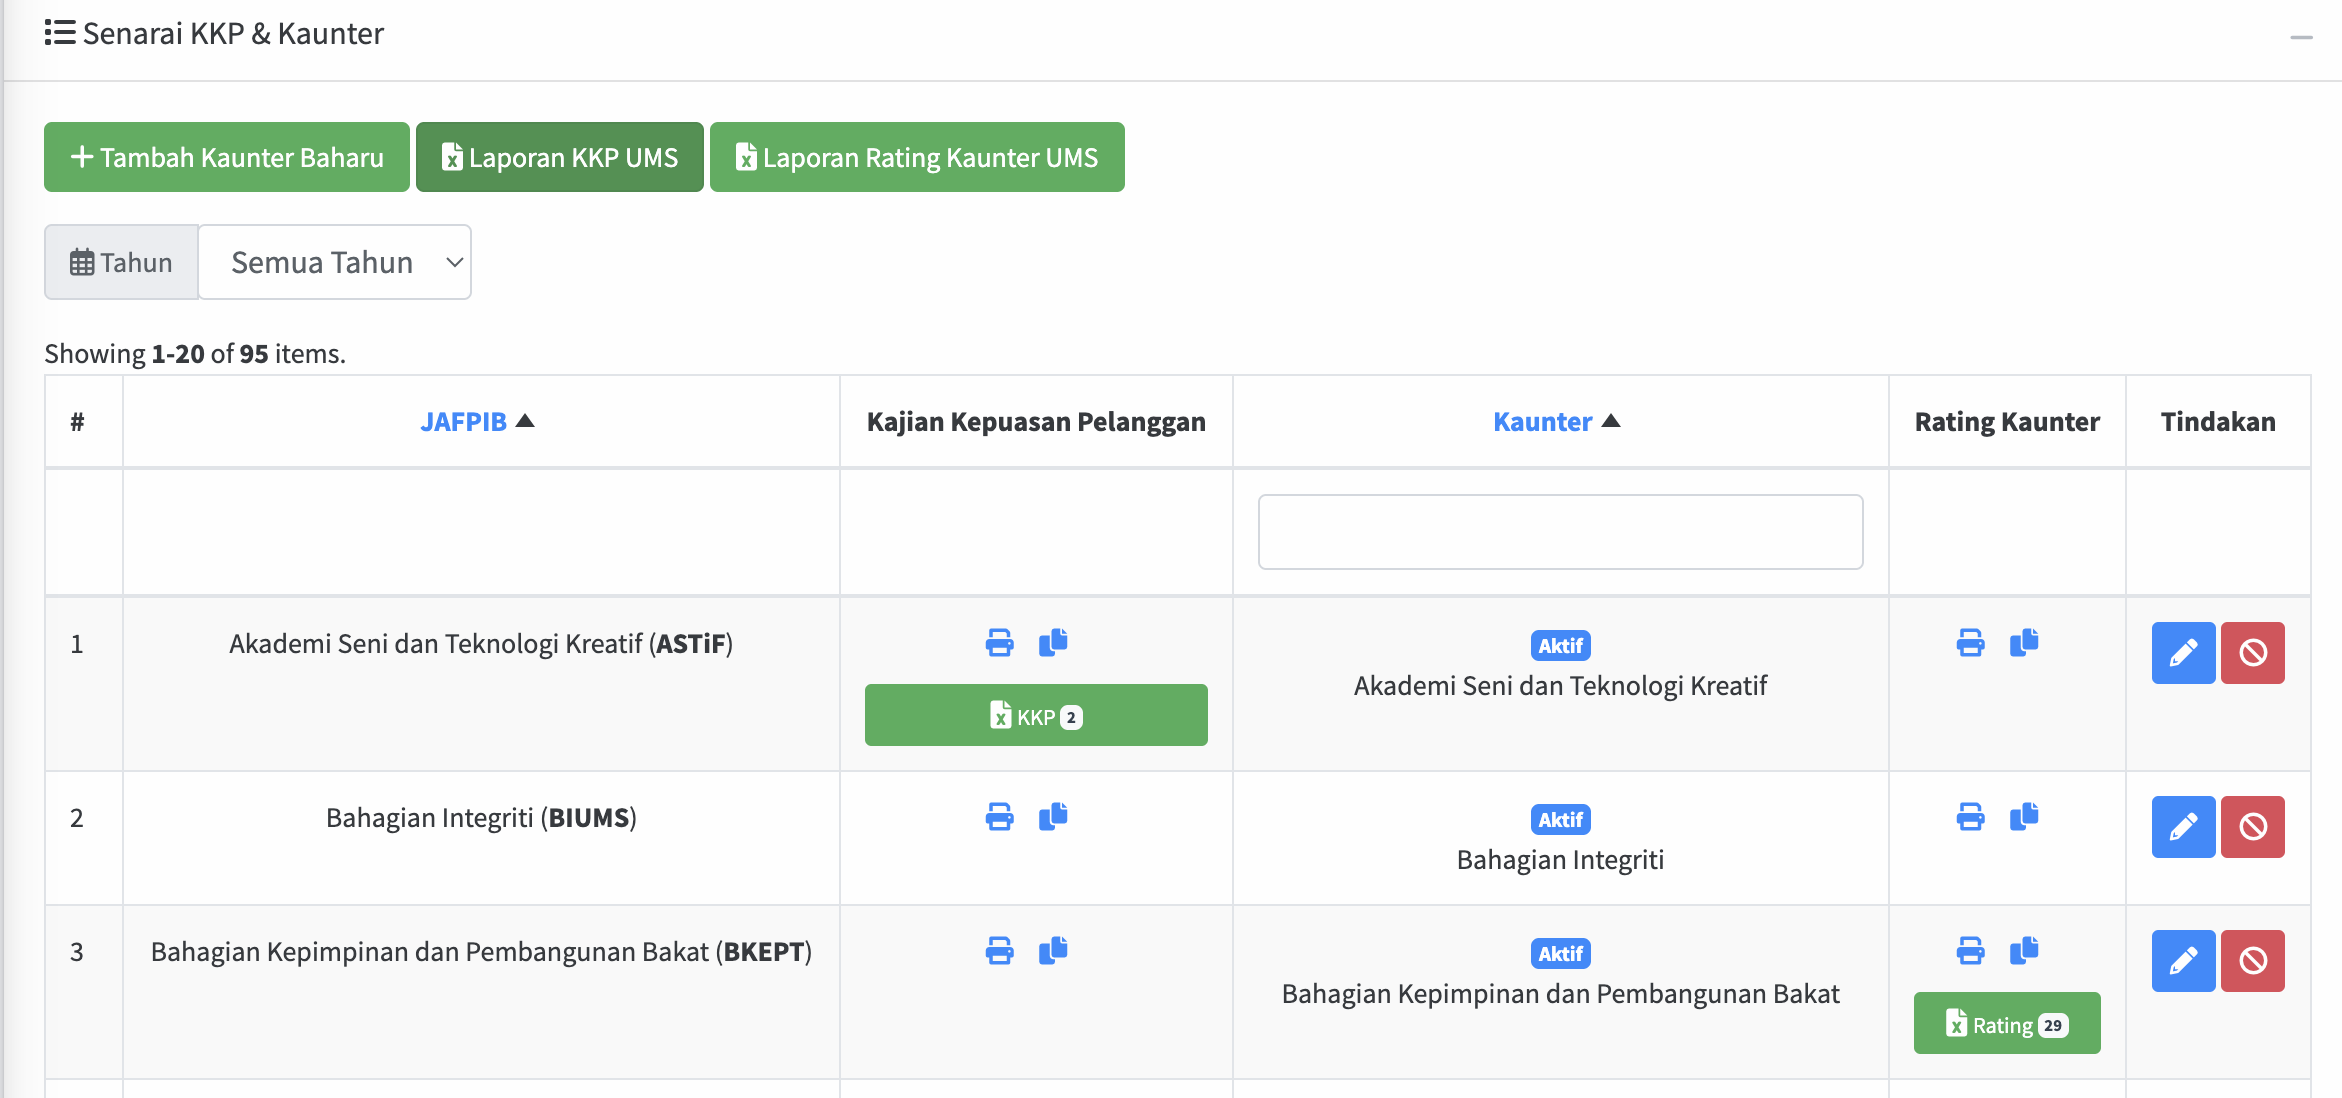Click the green Rating 29 export button
This screenshot has width=2342, height=1098.
(x=2006, y=1024)
